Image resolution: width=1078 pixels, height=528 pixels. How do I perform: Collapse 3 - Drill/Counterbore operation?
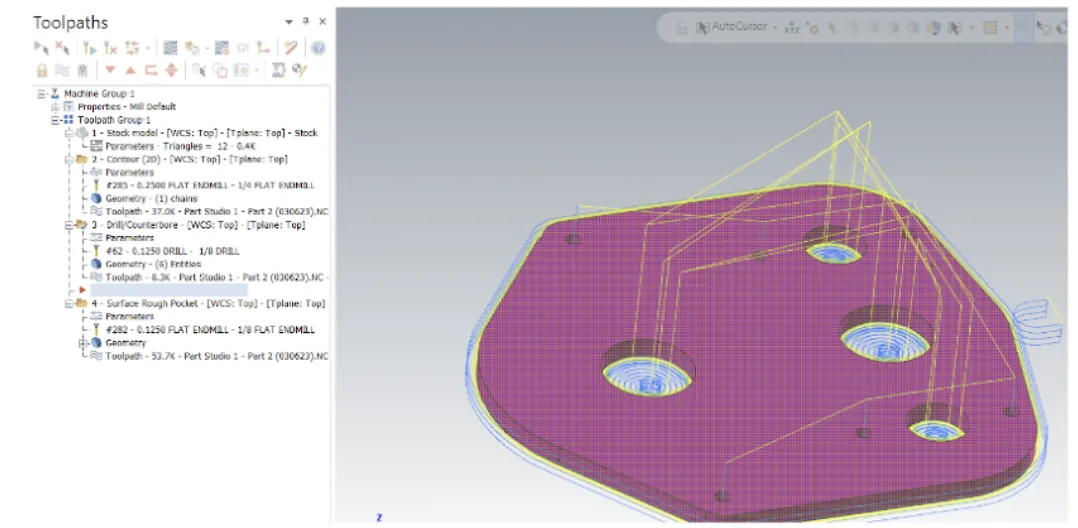click(68, 225)
